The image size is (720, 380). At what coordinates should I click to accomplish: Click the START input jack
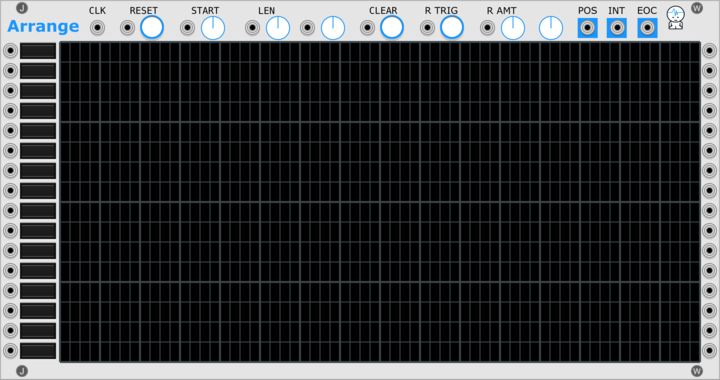coord(187,28)
